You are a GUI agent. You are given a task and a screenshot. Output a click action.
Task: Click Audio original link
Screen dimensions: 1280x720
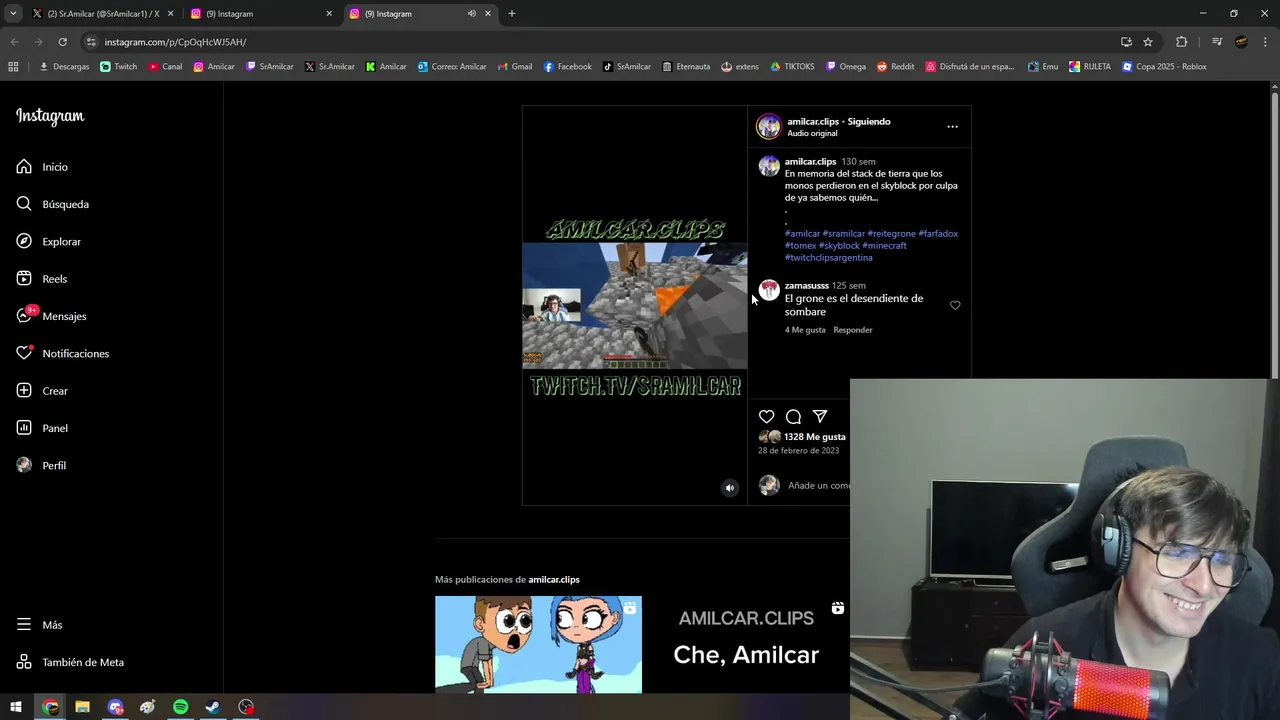pyautogui.click(x=812, y=133)
